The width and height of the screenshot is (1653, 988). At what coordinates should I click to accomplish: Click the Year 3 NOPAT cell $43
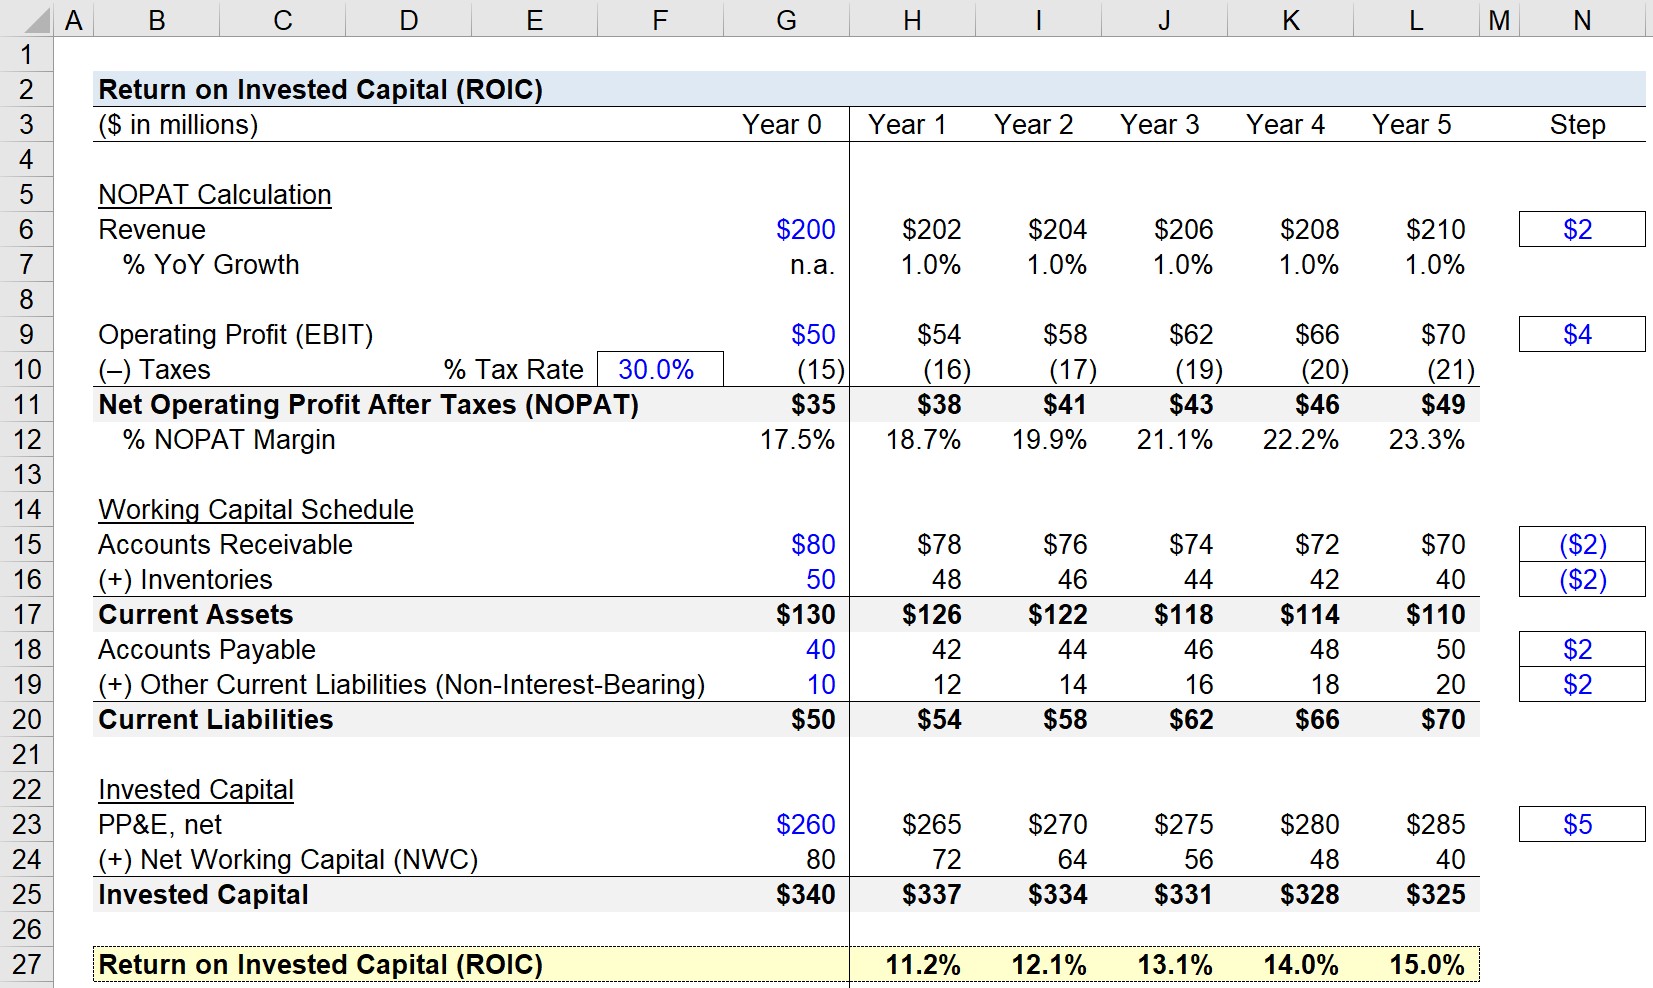click(1165, 404)
